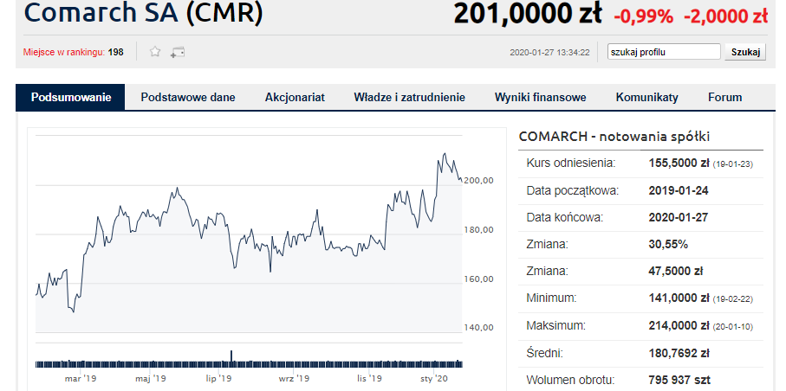Click the Minimum value 141,0000 zł

679,299
